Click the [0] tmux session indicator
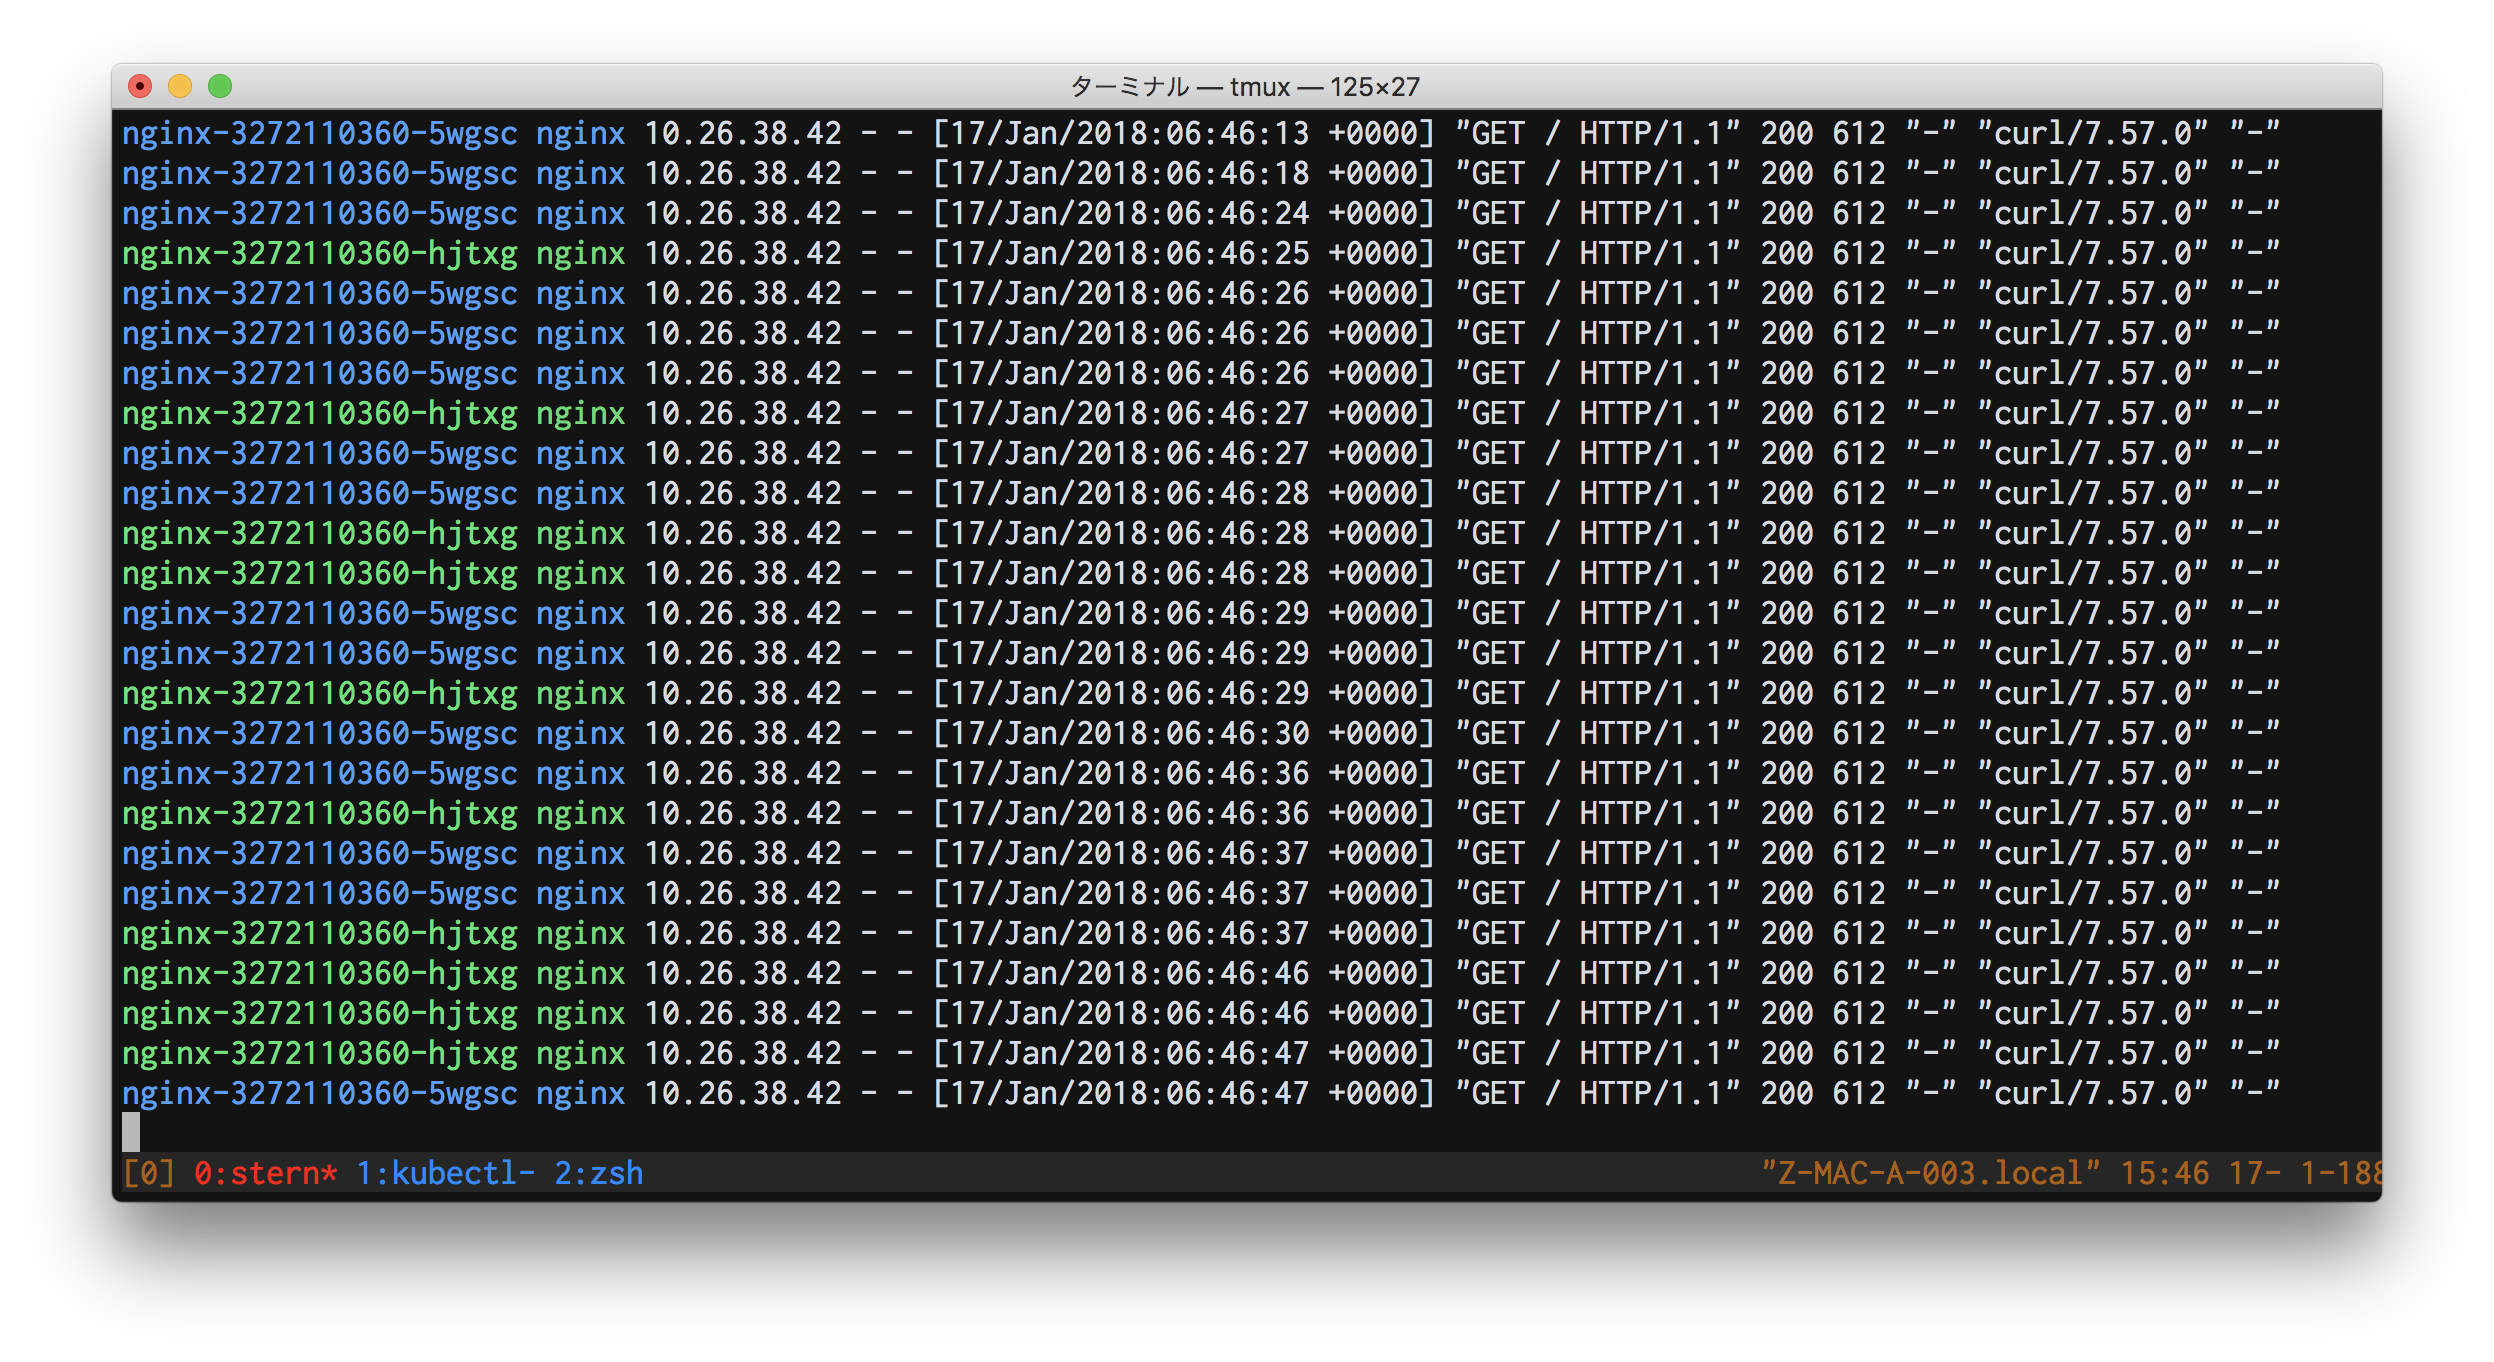The height and width of the screenshot is (1362, 2494). click(148, 1173)
